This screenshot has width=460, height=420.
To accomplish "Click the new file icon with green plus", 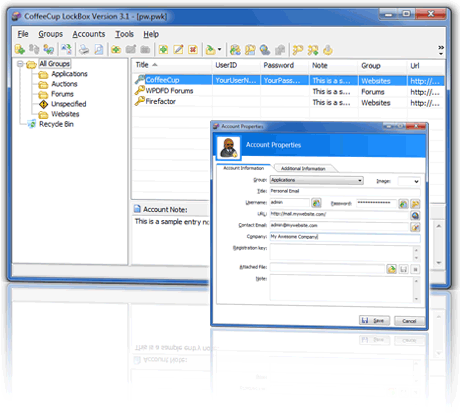I will pyautogui.click(x=20, y=50).
